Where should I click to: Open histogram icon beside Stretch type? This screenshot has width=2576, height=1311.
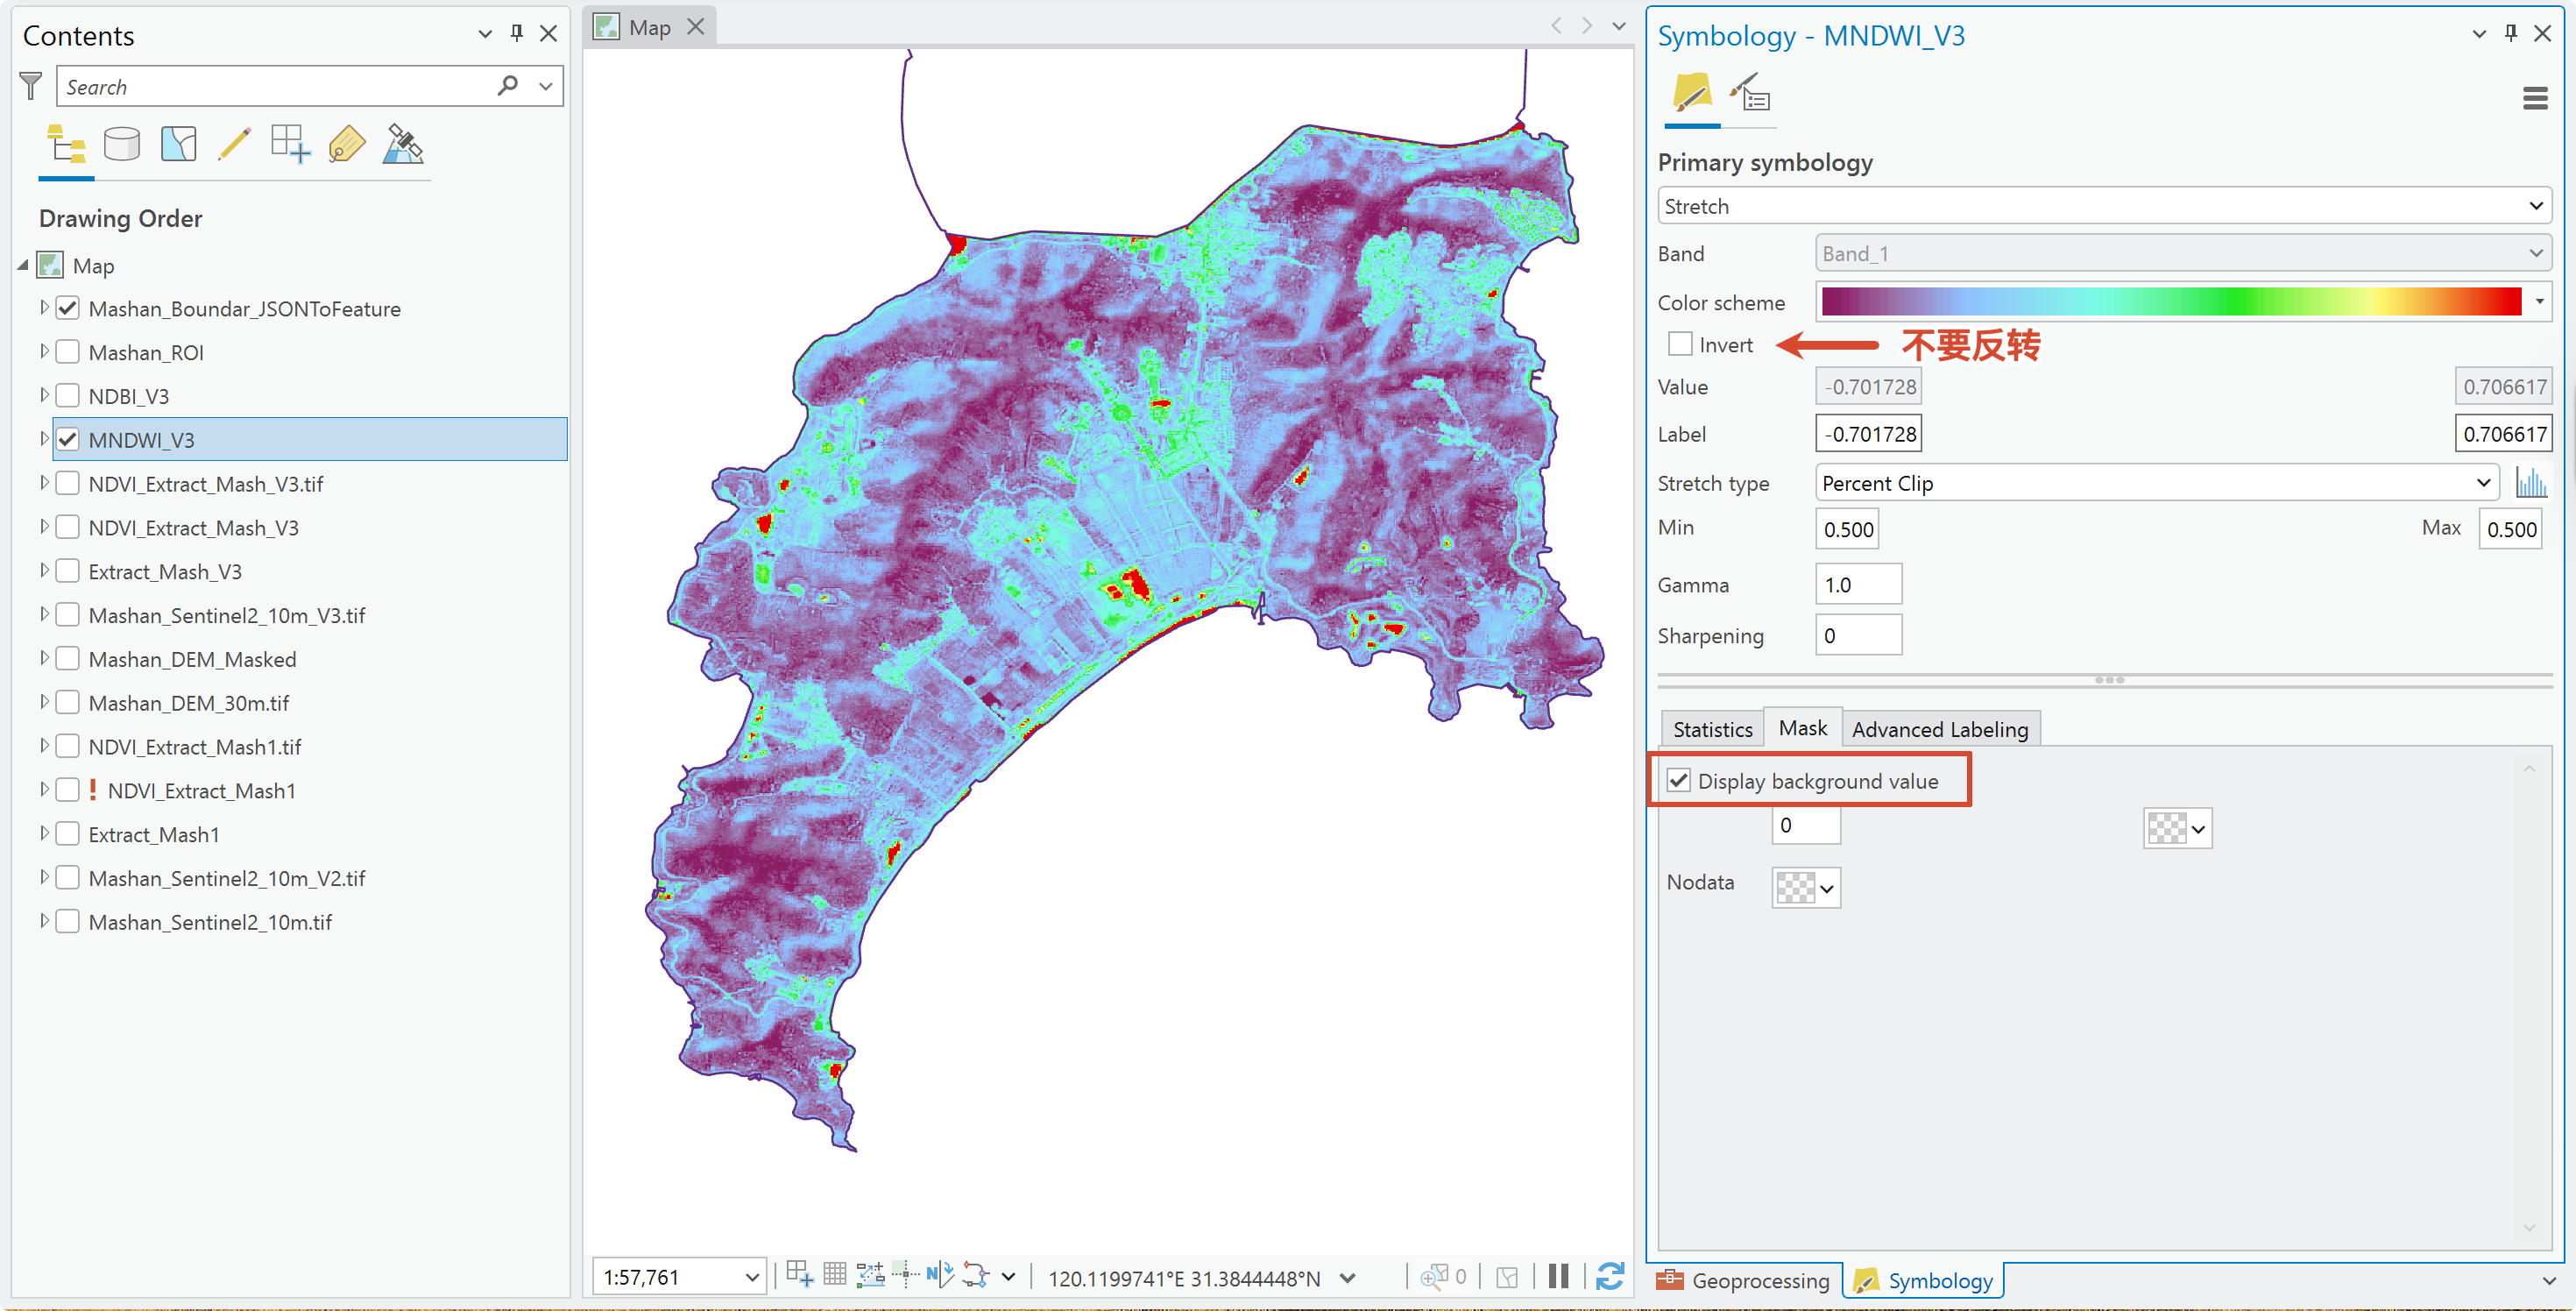point(2531,484)
